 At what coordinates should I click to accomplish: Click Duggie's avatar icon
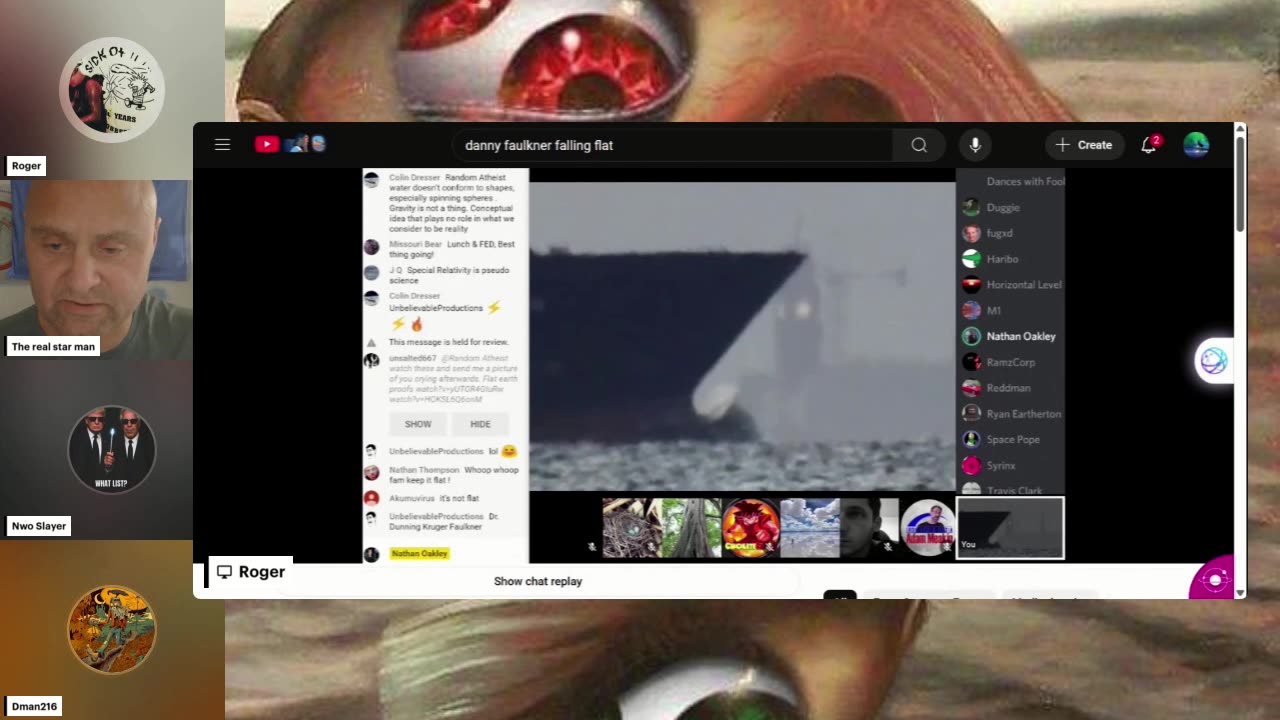click(971, 207)
